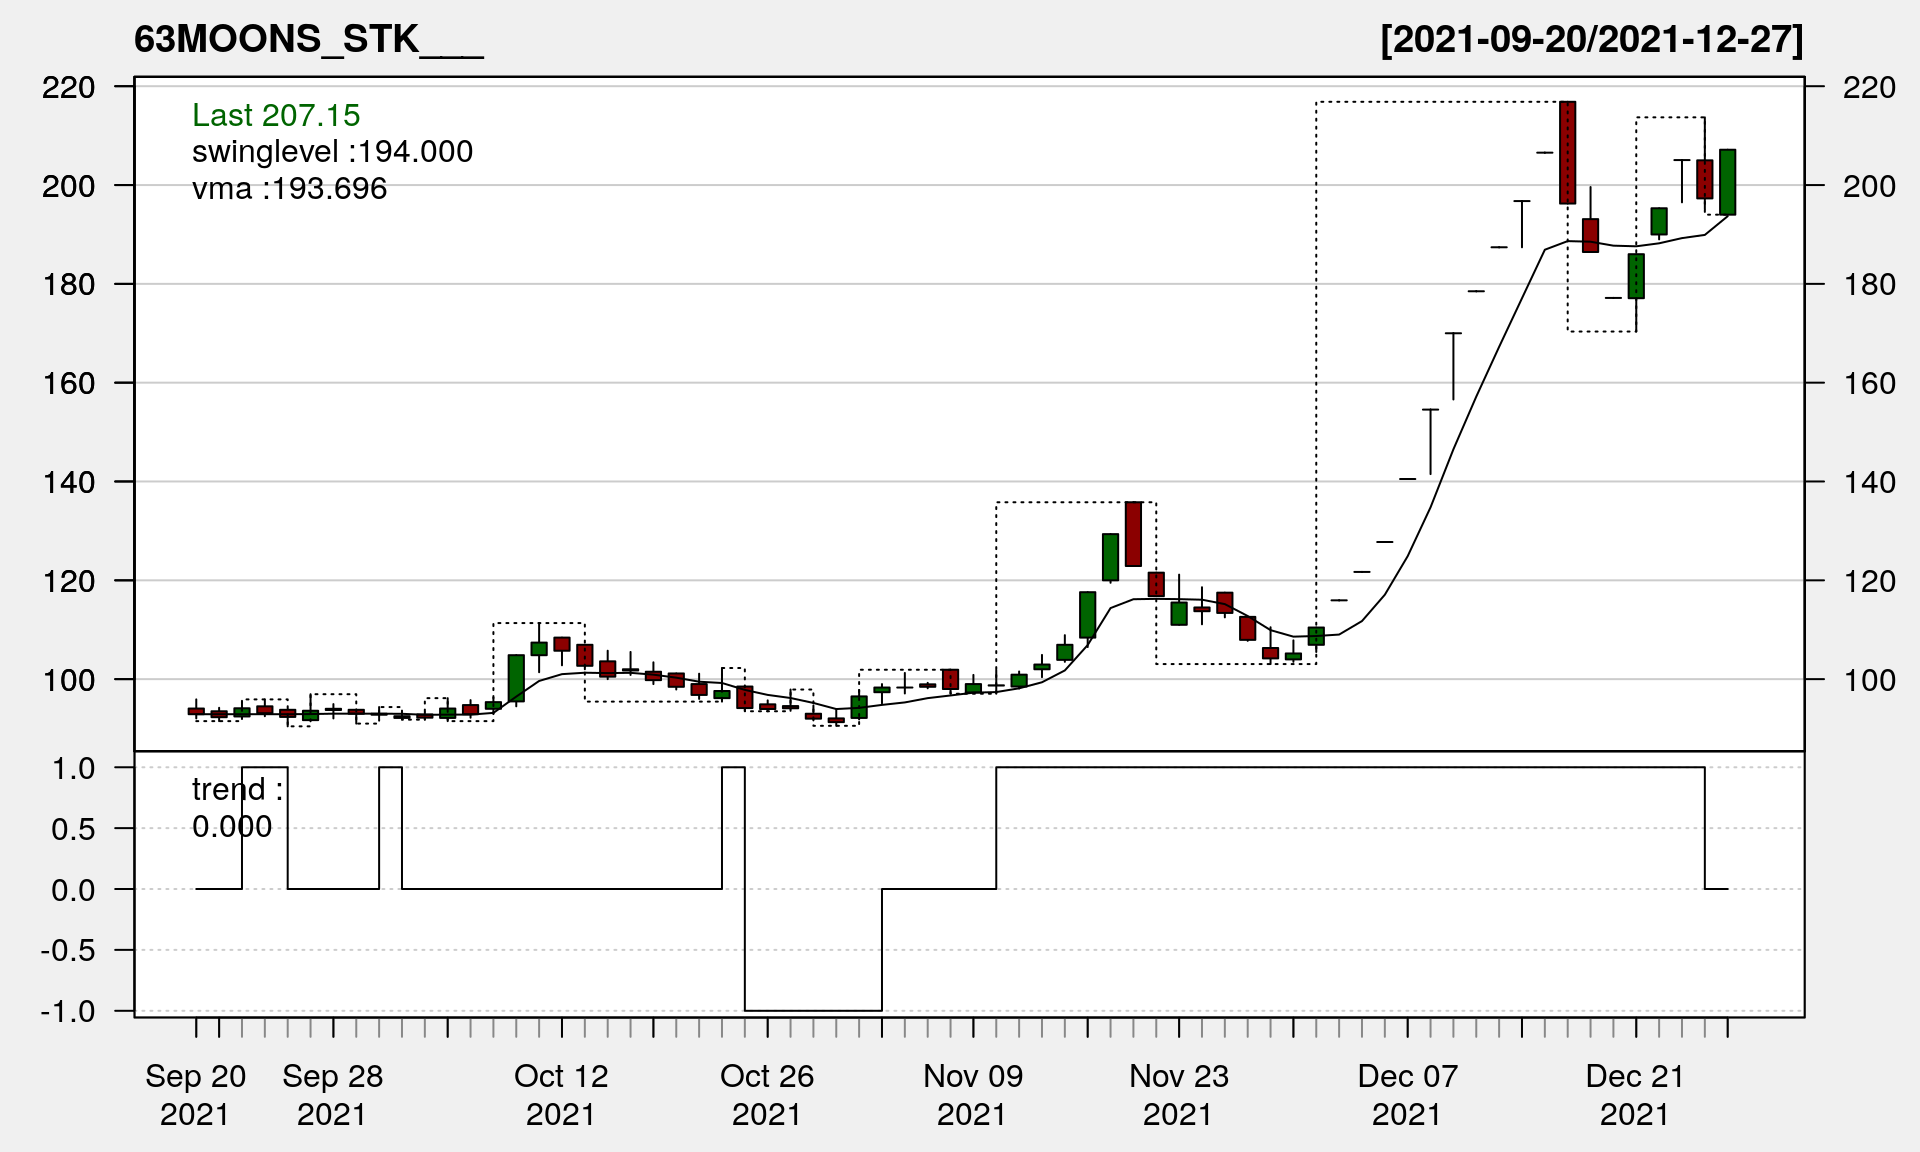Viewport: 1920px width, 1152px height.
Task: Click the vma :193.696 label
Action: [289, 188]
